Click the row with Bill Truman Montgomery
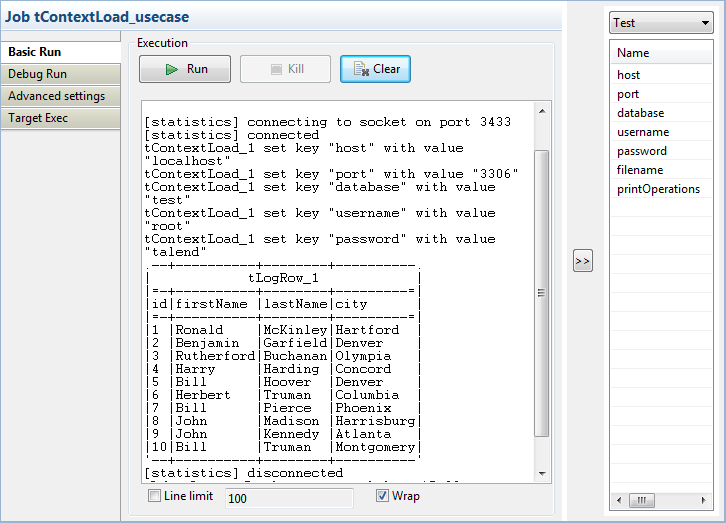This screenshot has width=726, height=523. [283, 447]
